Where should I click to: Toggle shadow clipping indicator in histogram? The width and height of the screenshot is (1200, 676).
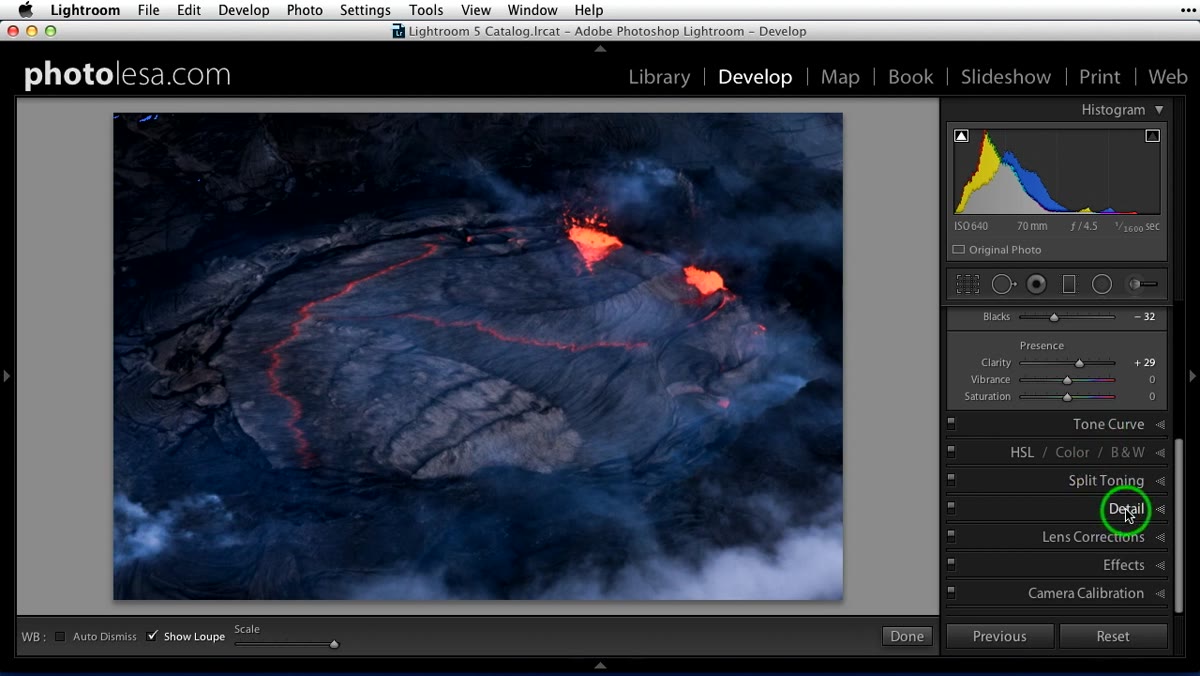click(961, 136)
